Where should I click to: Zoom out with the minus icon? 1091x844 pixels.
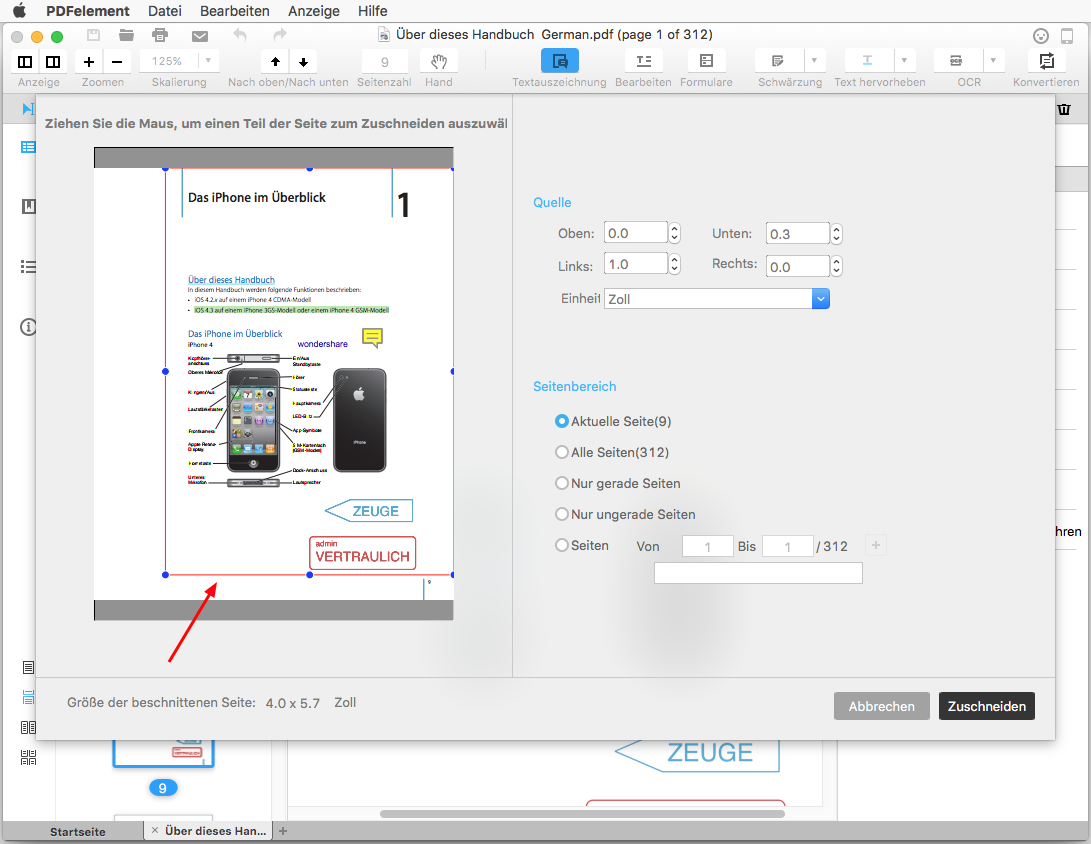tap(117, 62)
